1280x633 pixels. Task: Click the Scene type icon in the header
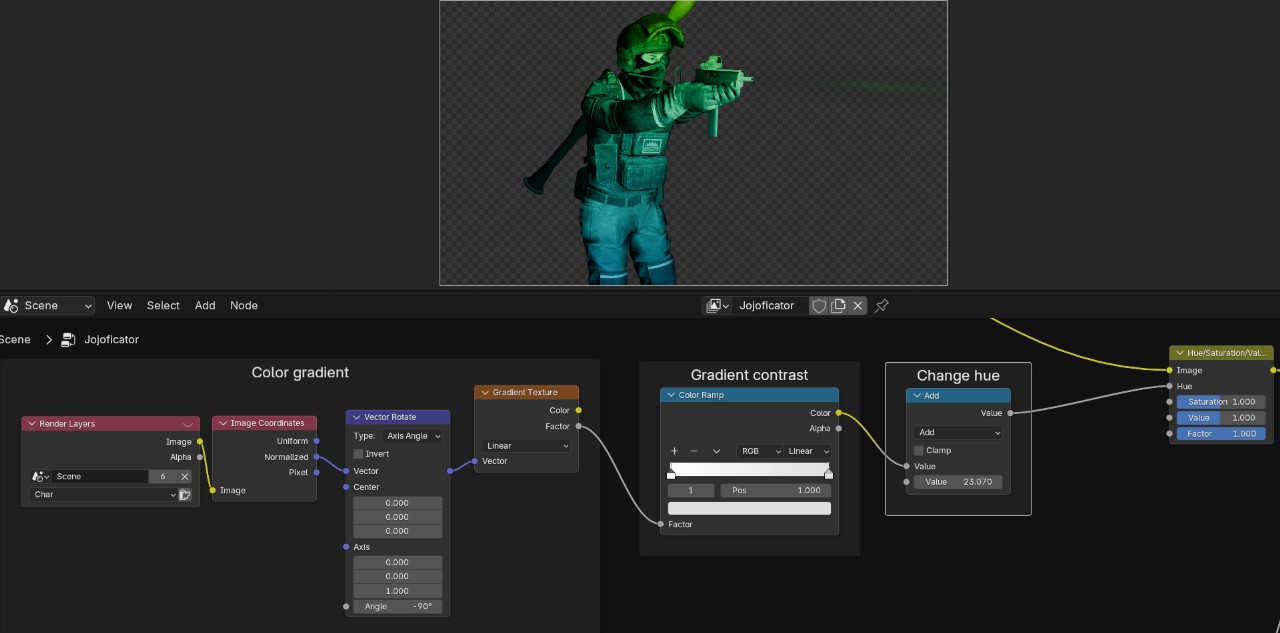pos(12,306)
